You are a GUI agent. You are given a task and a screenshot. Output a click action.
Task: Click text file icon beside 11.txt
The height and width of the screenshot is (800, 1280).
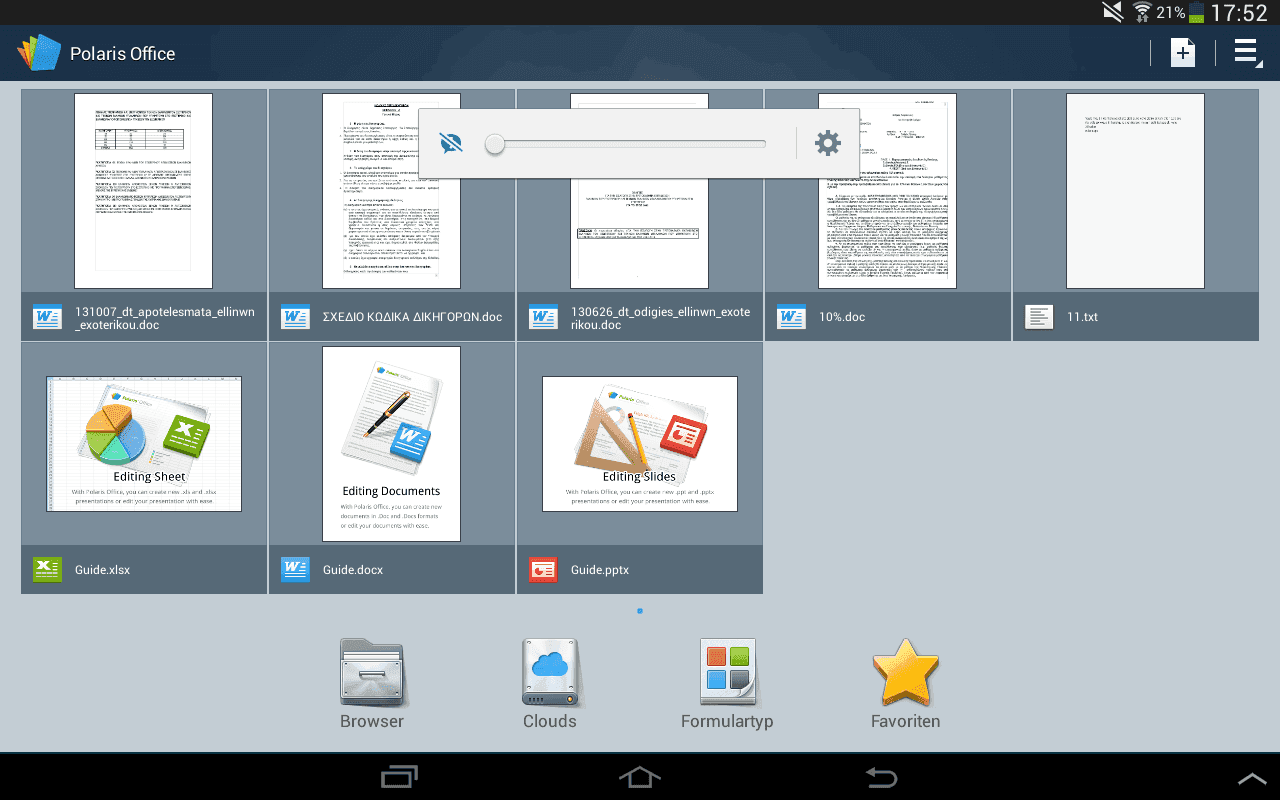pyautogui.click(x=1039, y=317)
